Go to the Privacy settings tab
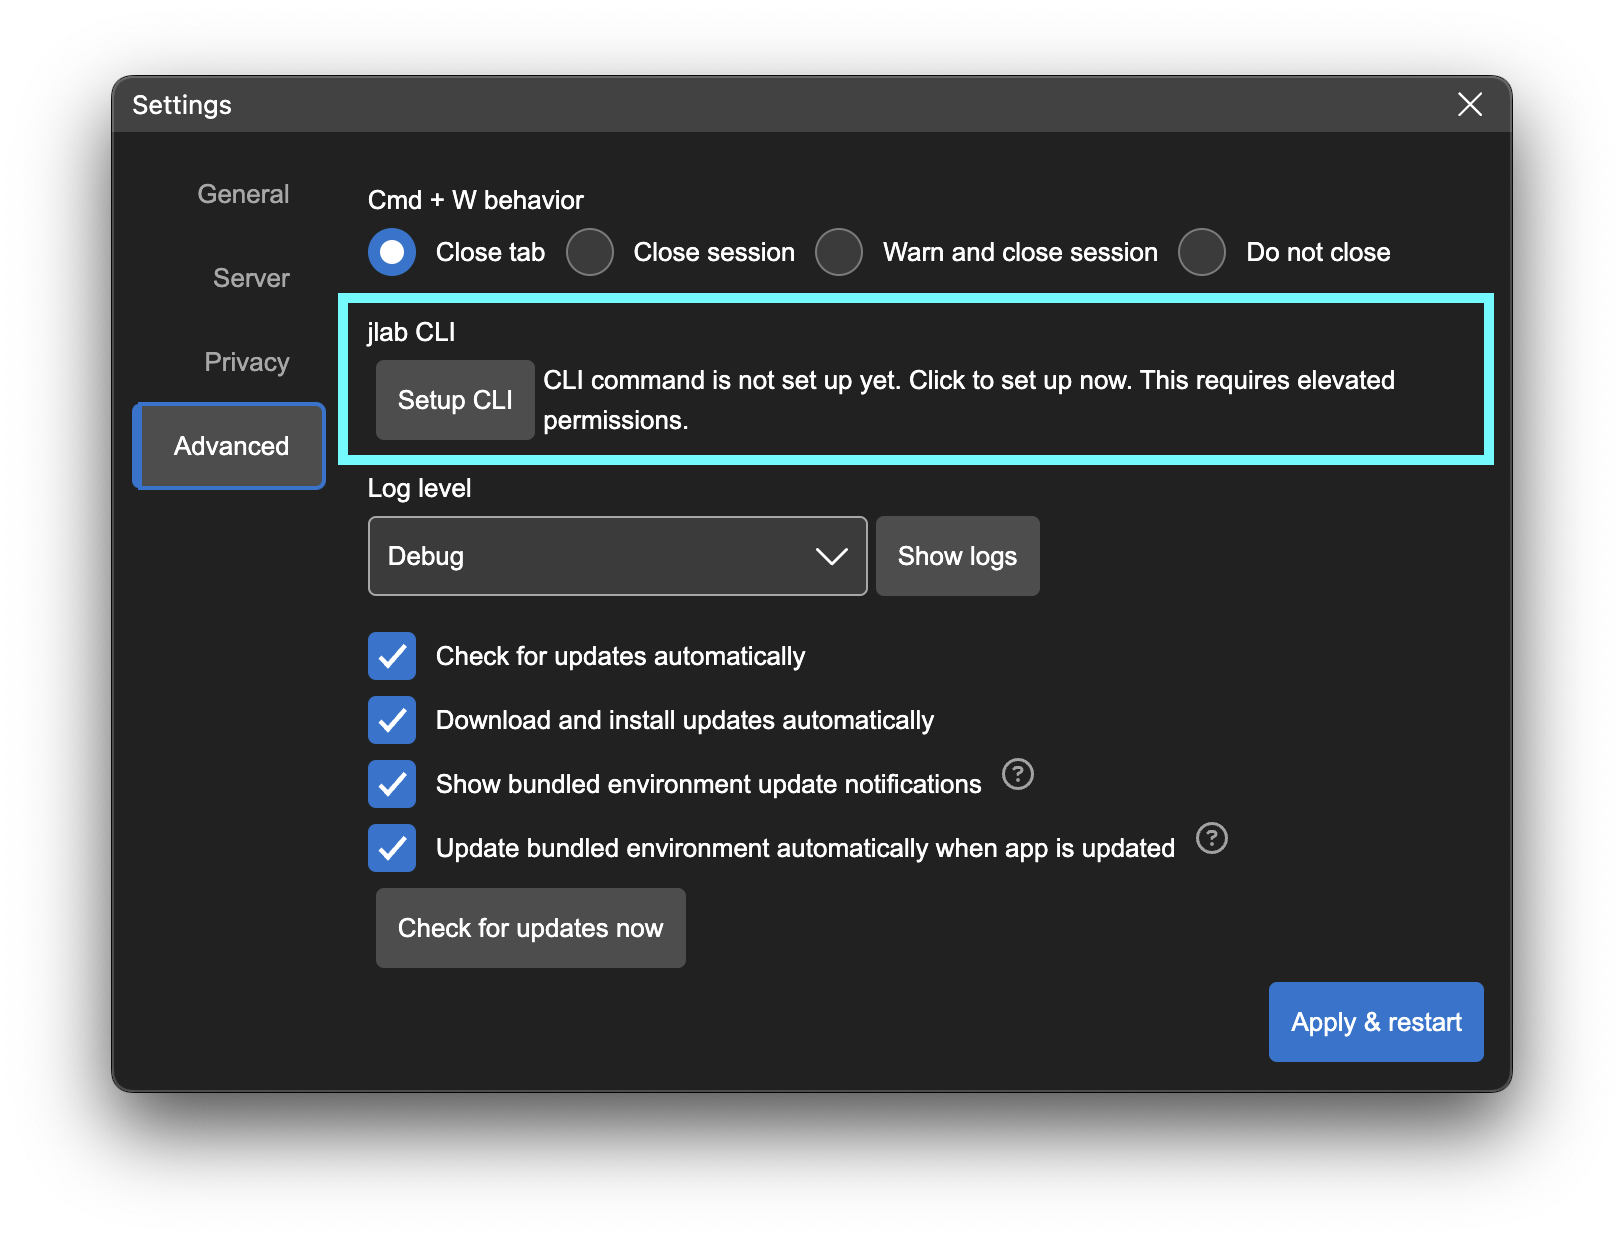Viewport: 1624px width, 1240px height. 247,362
